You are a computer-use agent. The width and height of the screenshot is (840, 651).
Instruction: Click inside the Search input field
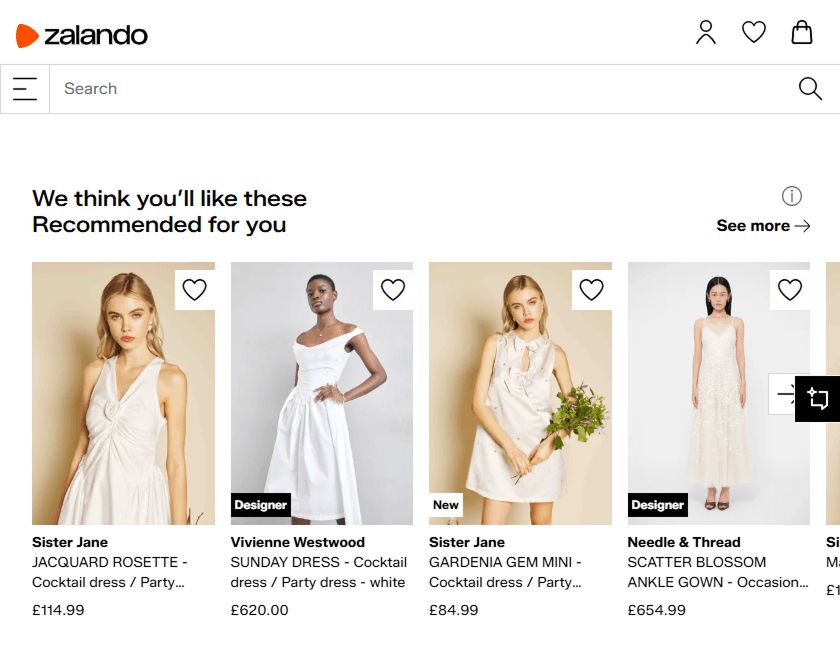pyautogui.click(x=300, y=88)
